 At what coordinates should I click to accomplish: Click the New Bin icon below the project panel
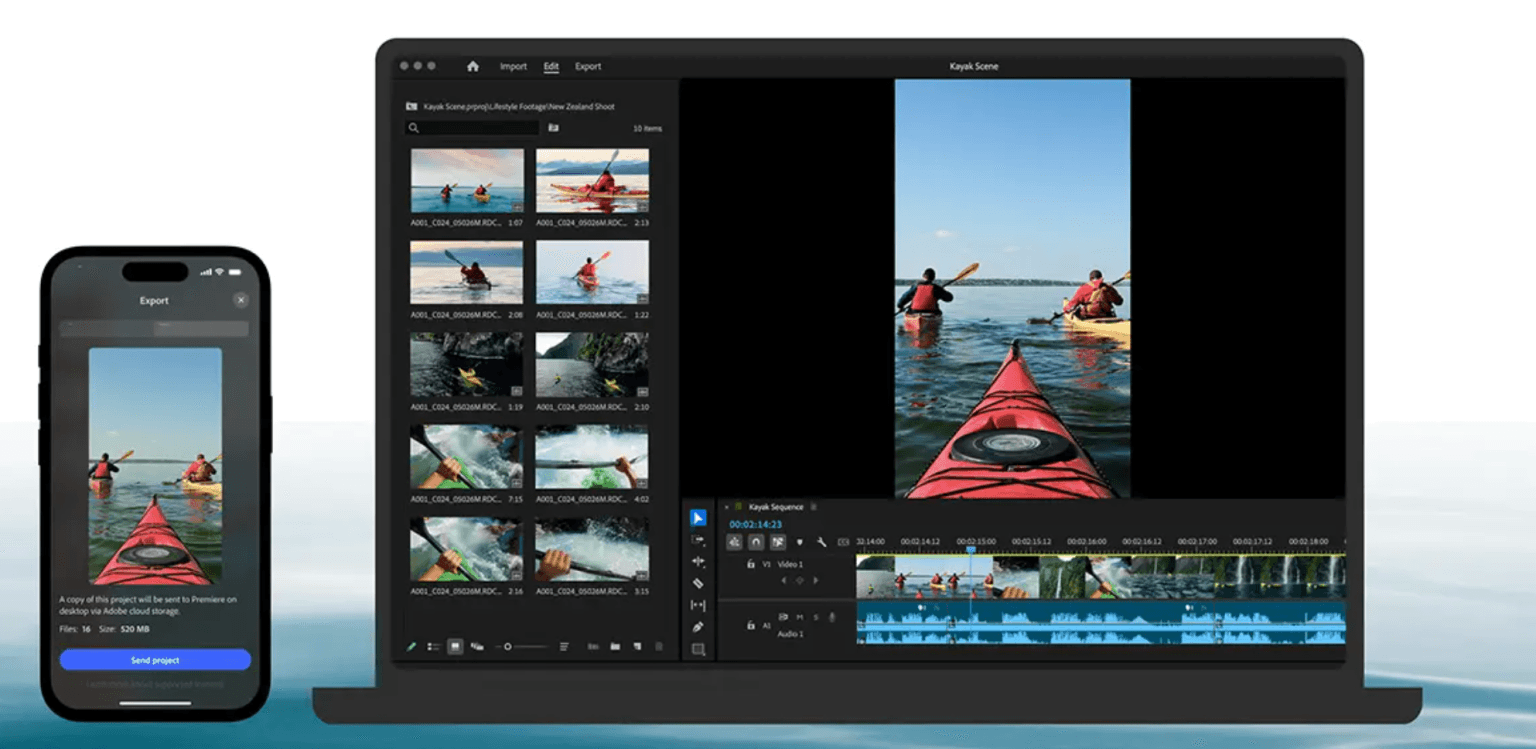[x=615, y=645]
